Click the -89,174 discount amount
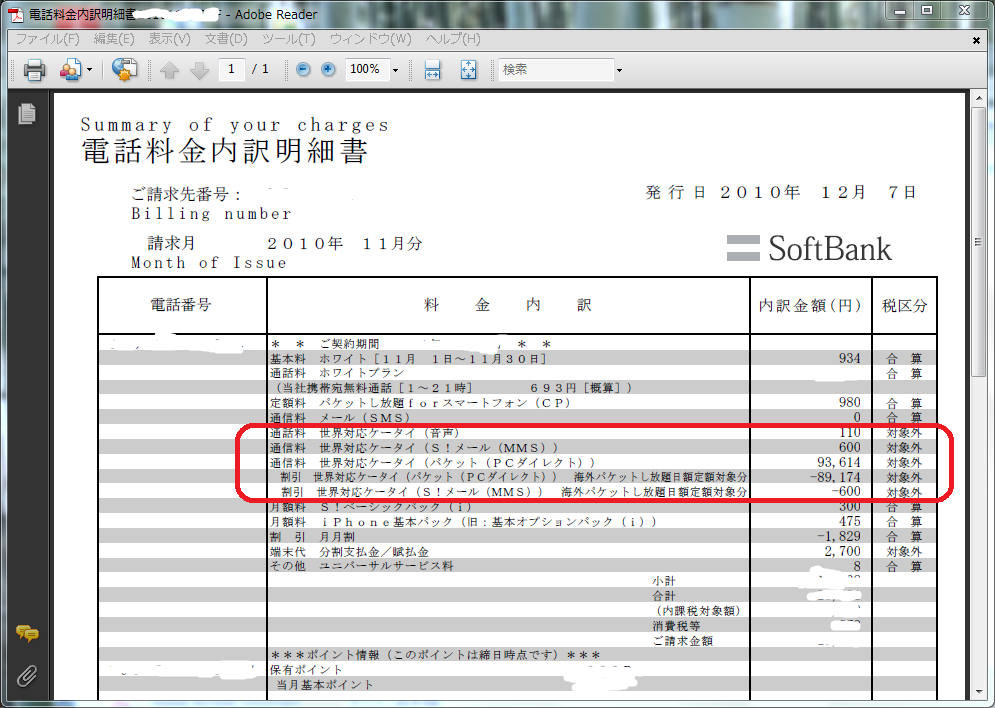 click(x=834, y=477)
